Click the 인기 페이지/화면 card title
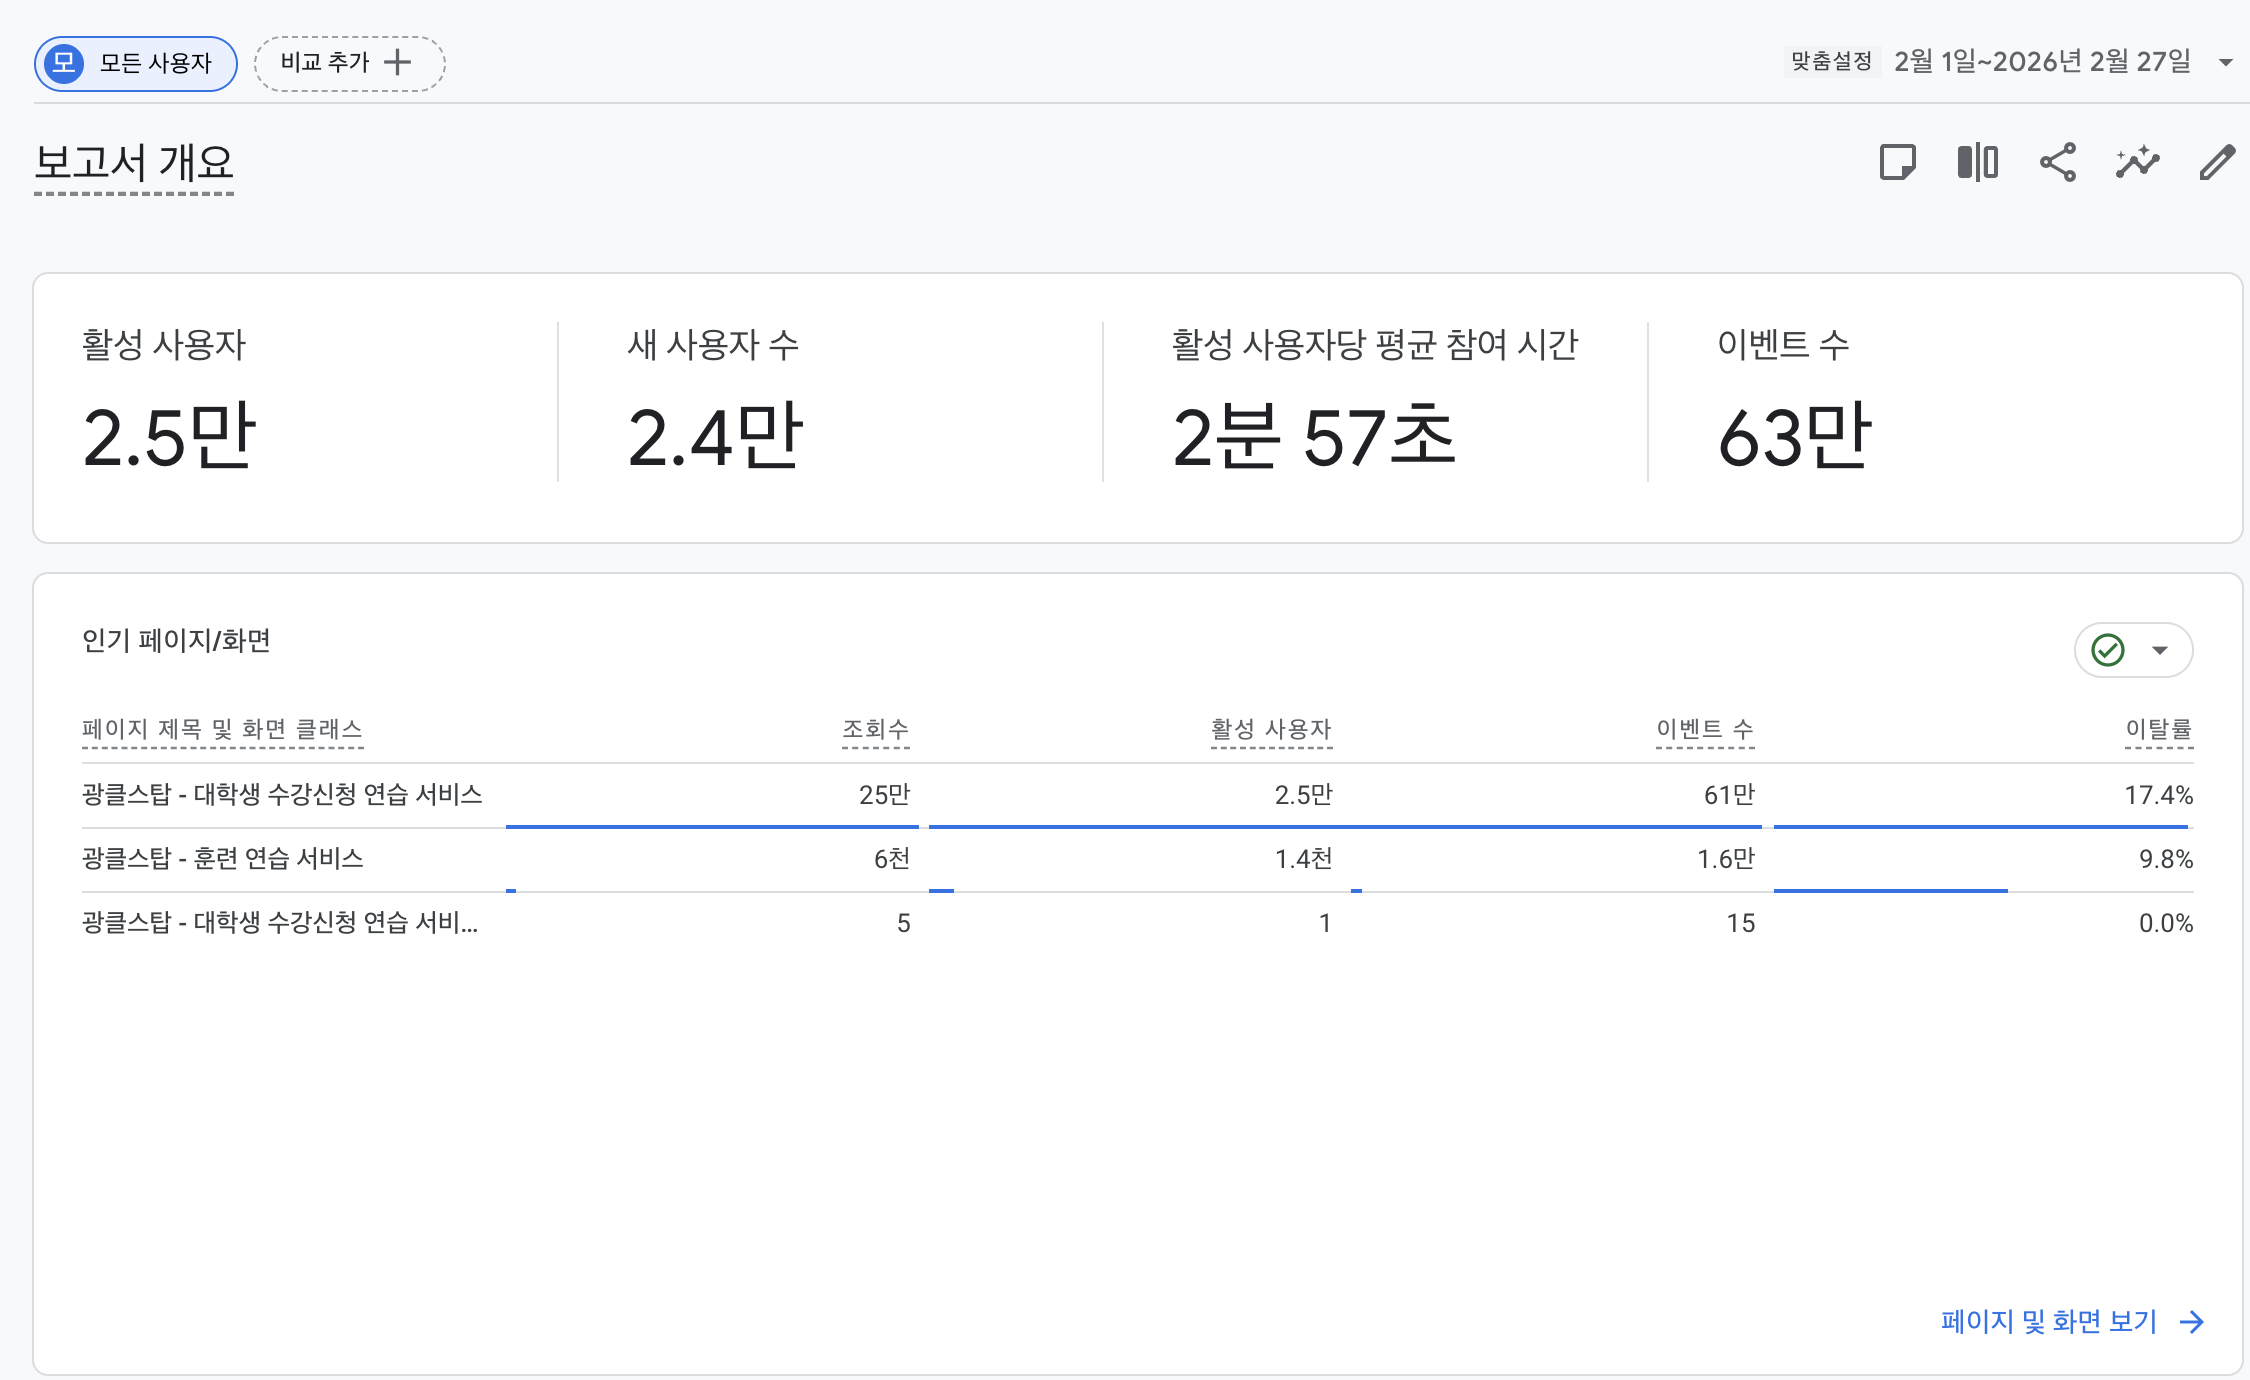Screen dimensions: 2250x1380 tap(176, 640)
